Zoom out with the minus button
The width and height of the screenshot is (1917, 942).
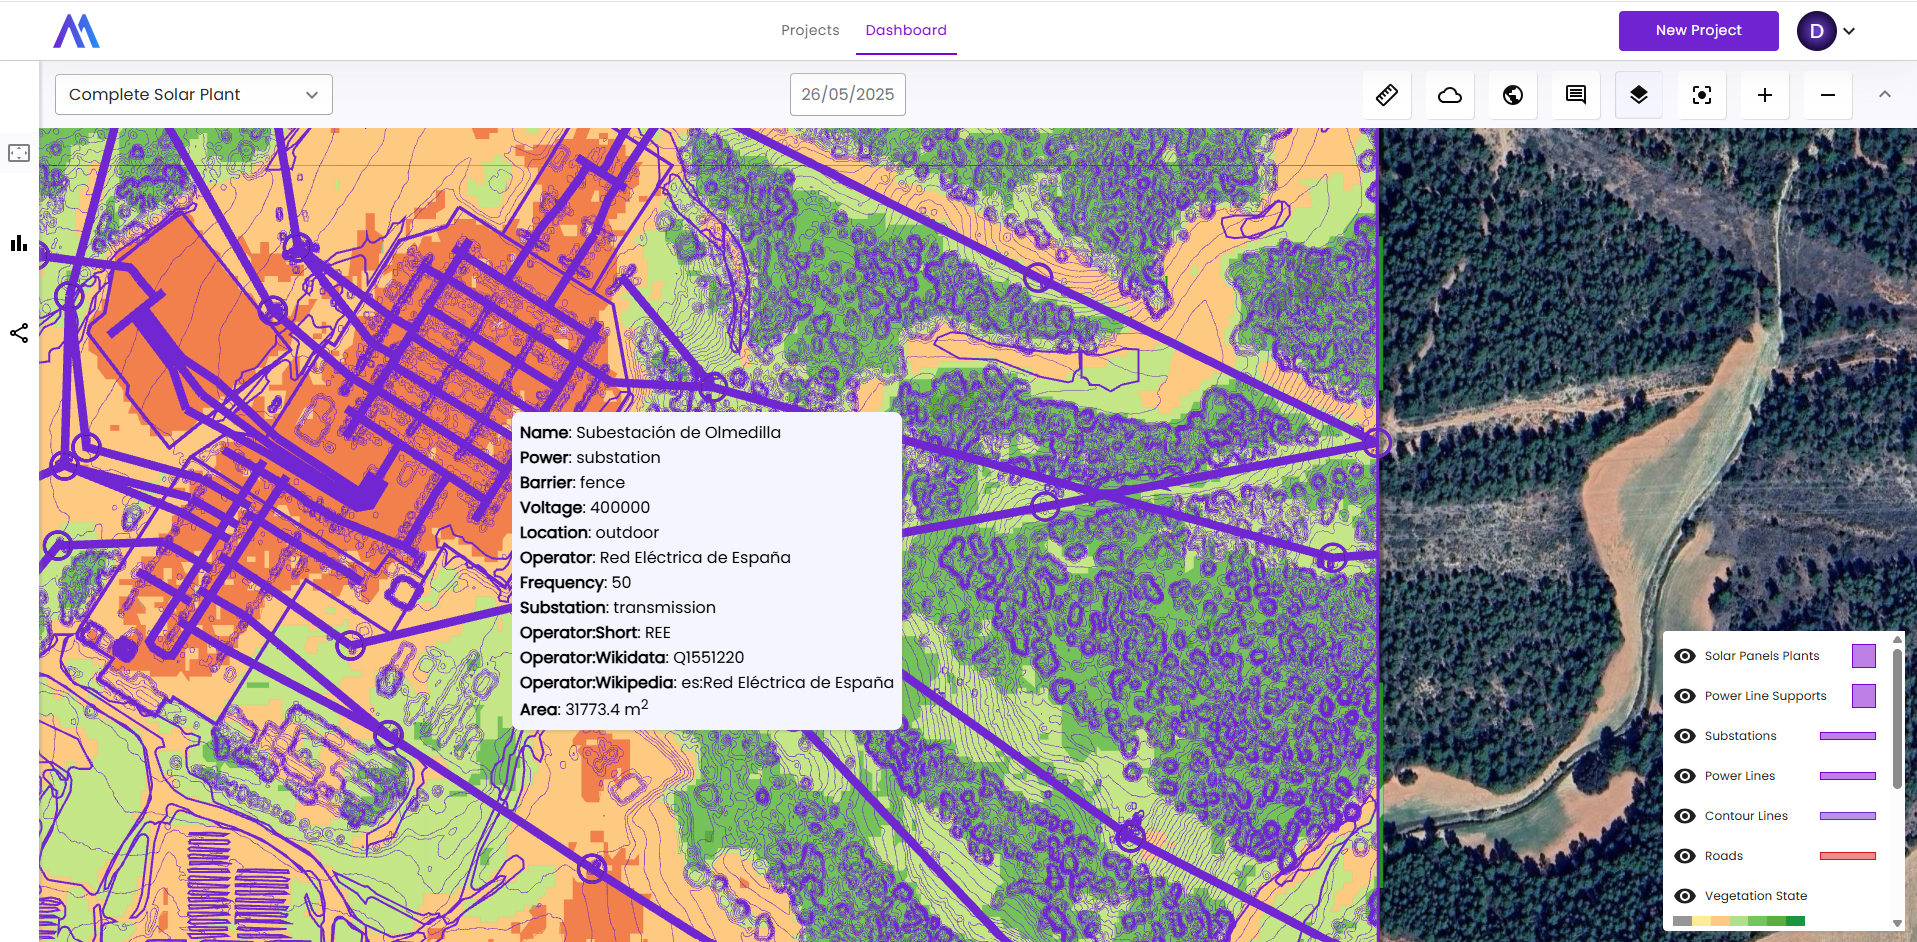(x=1828, y=95)
